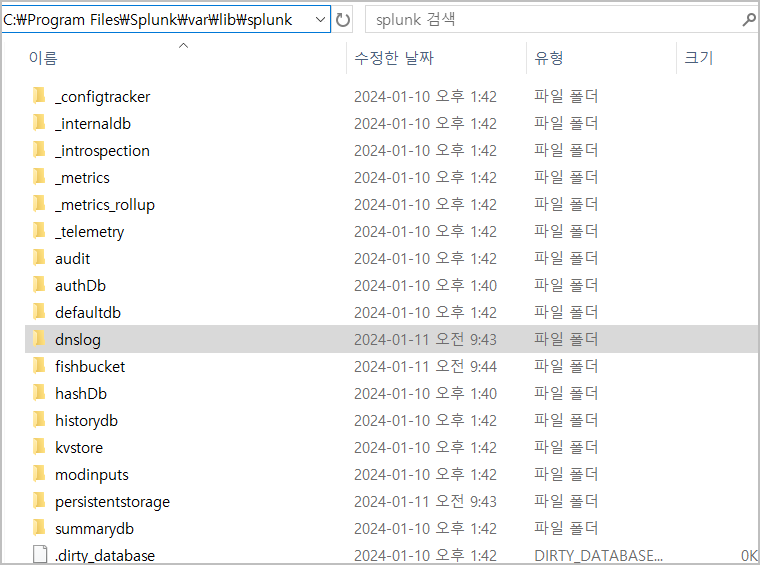Click the persistentstorage folder icon
The width and height of the screenshot is (760, 565).
click(x=39, y=501)
